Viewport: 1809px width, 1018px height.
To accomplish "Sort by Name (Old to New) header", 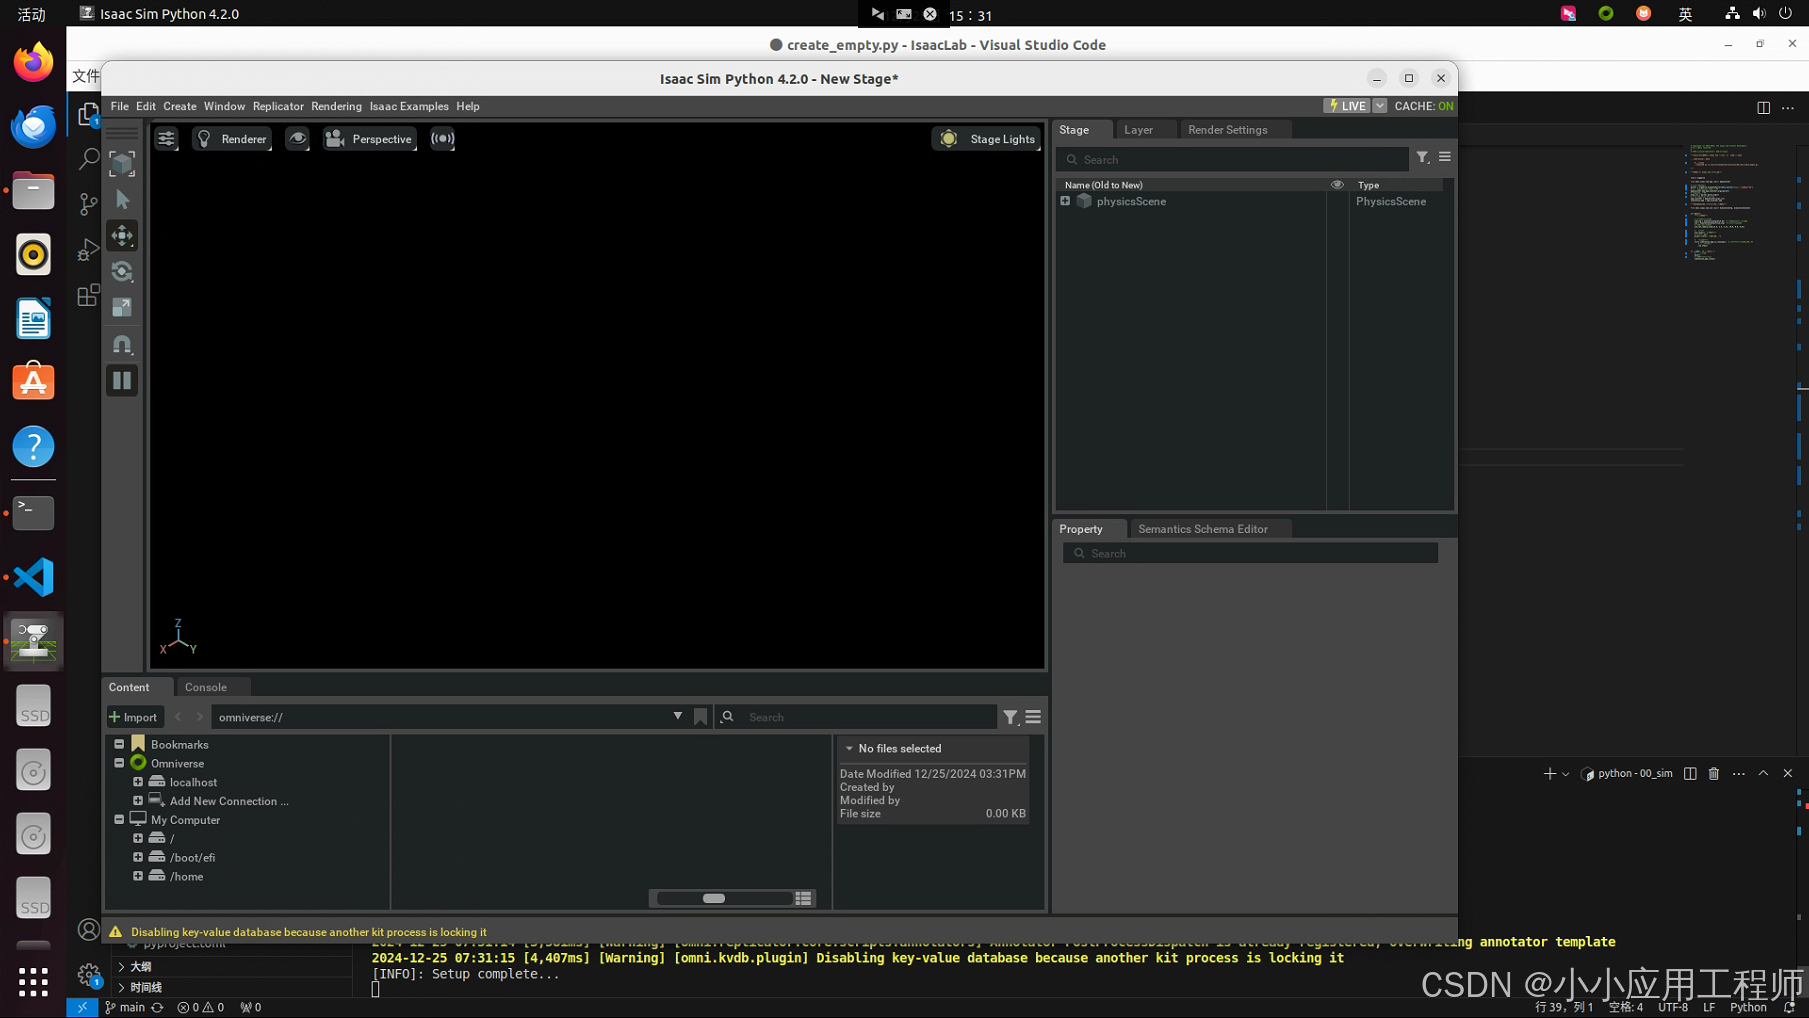I will (x=1103, y=185).
